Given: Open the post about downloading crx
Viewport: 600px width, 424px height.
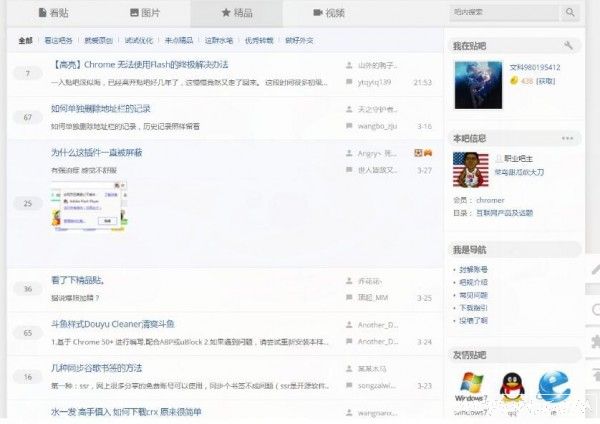Looking at the screenshot, I should click(x=126, y=412).
